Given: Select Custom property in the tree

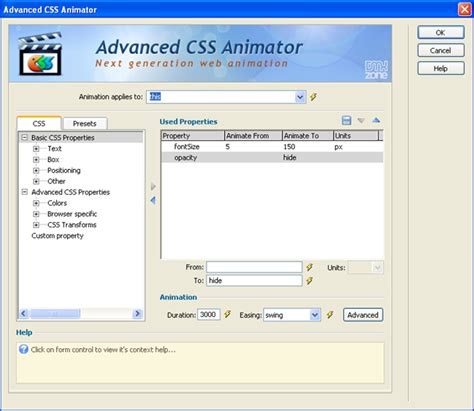Looking at the screenshot, I should (57, 236).
